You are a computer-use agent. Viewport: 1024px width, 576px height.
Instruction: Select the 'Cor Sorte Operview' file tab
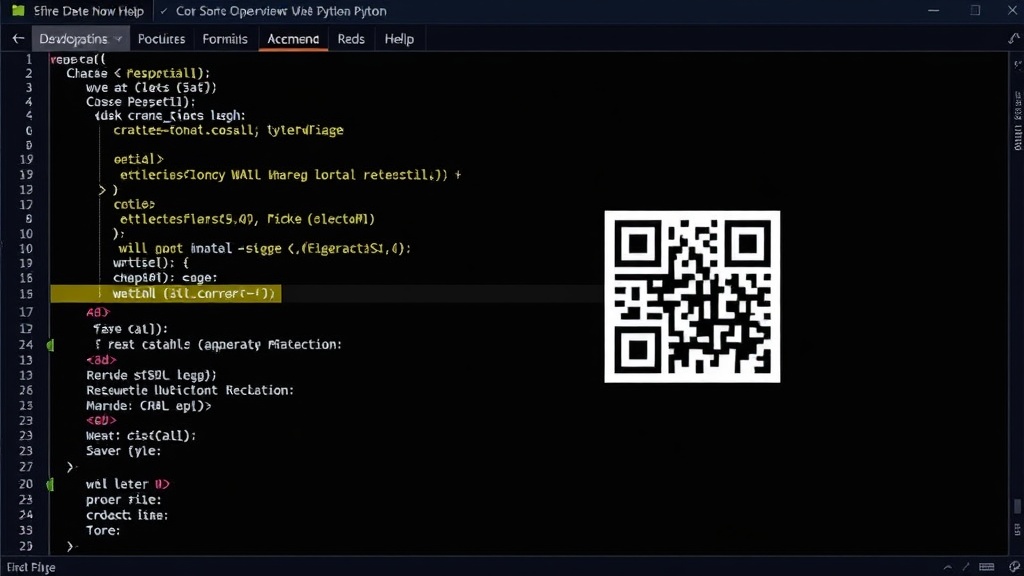click(x=281, y=11)
